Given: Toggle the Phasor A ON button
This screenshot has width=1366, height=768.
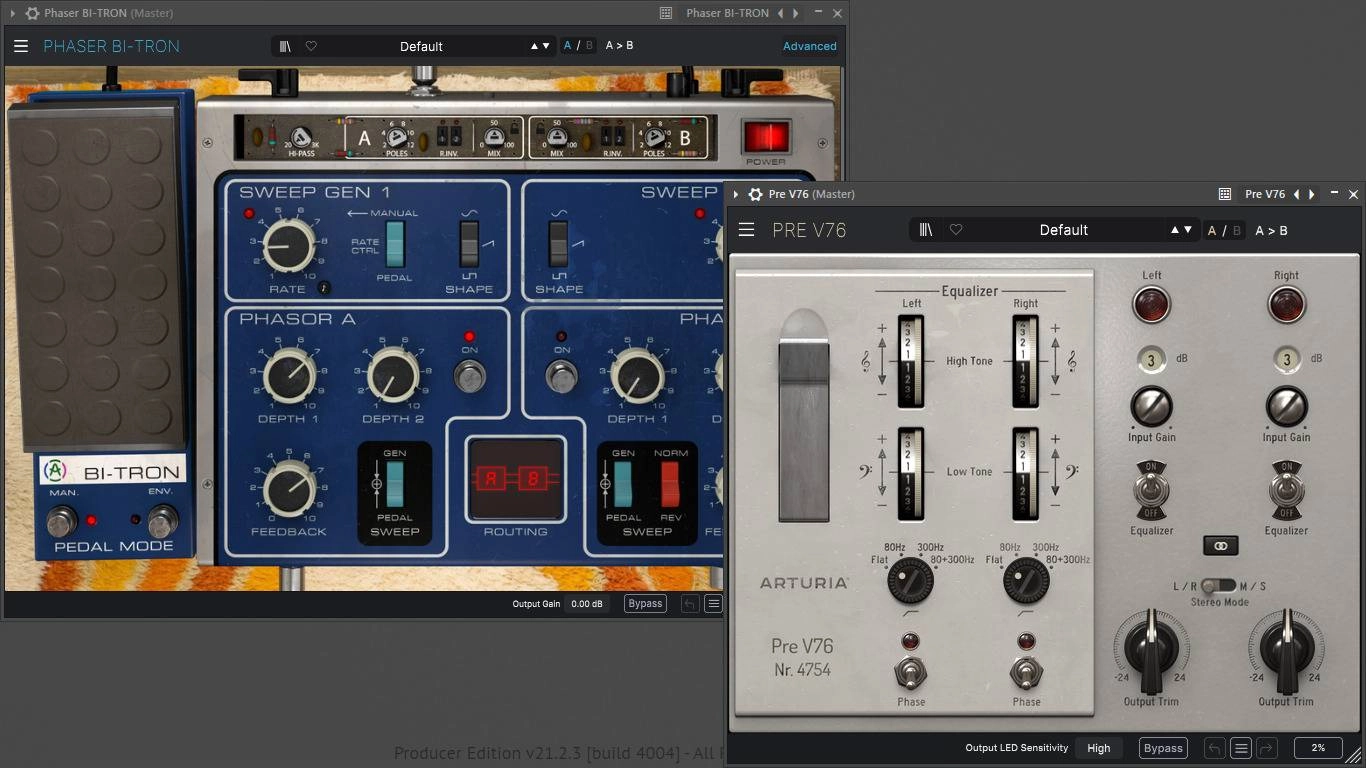Looking at the screenshot, I should coord(469,376).
